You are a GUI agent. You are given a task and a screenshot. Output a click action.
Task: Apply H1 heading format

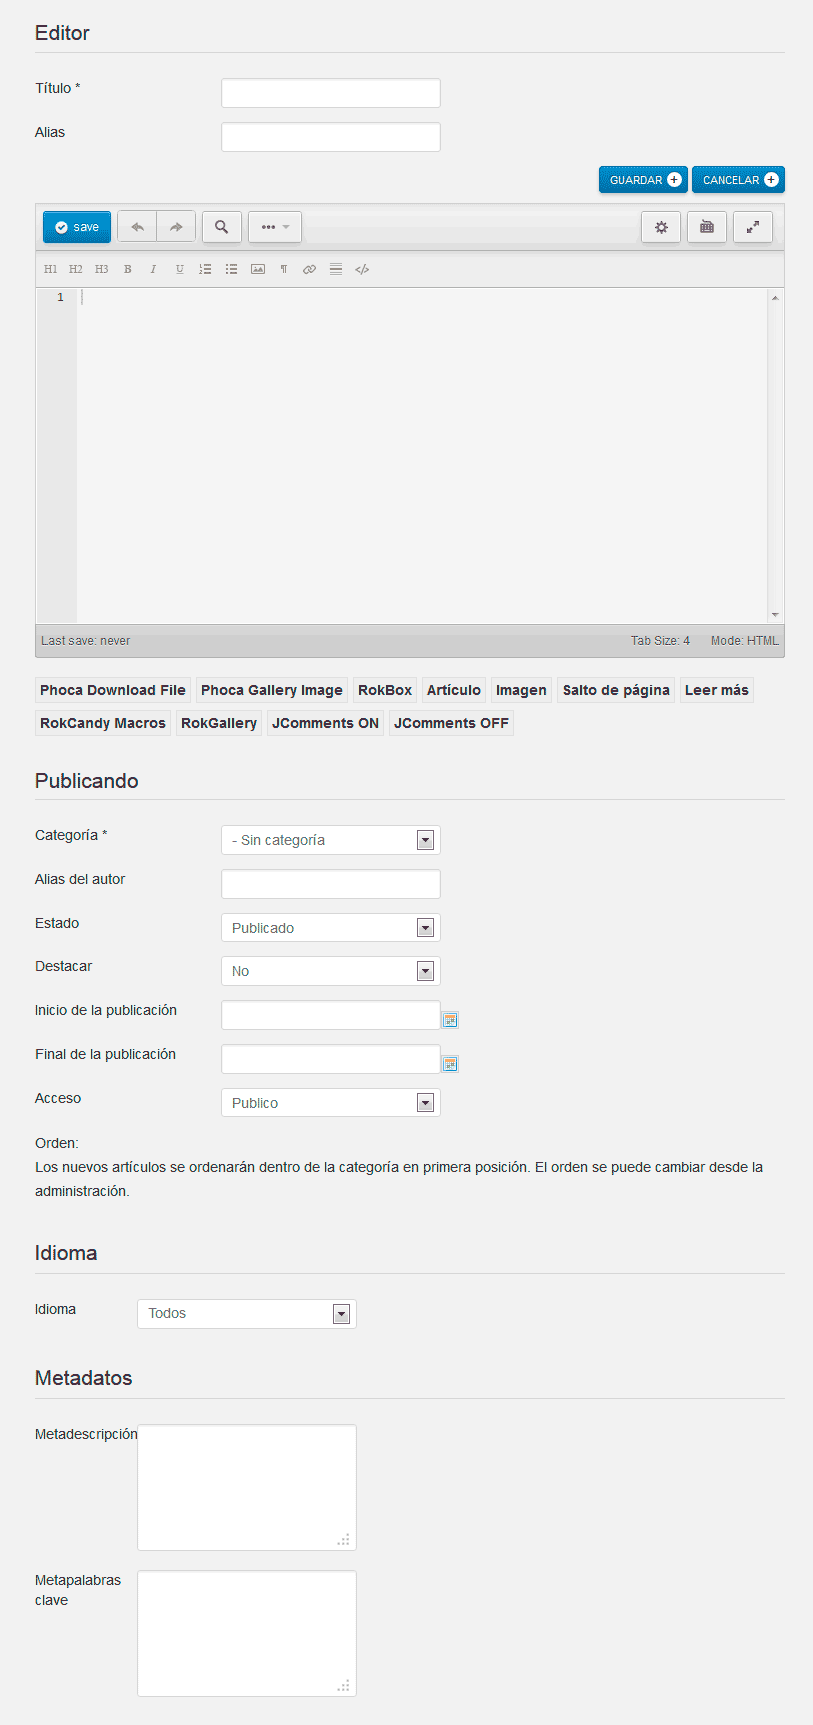pos(51,269)
